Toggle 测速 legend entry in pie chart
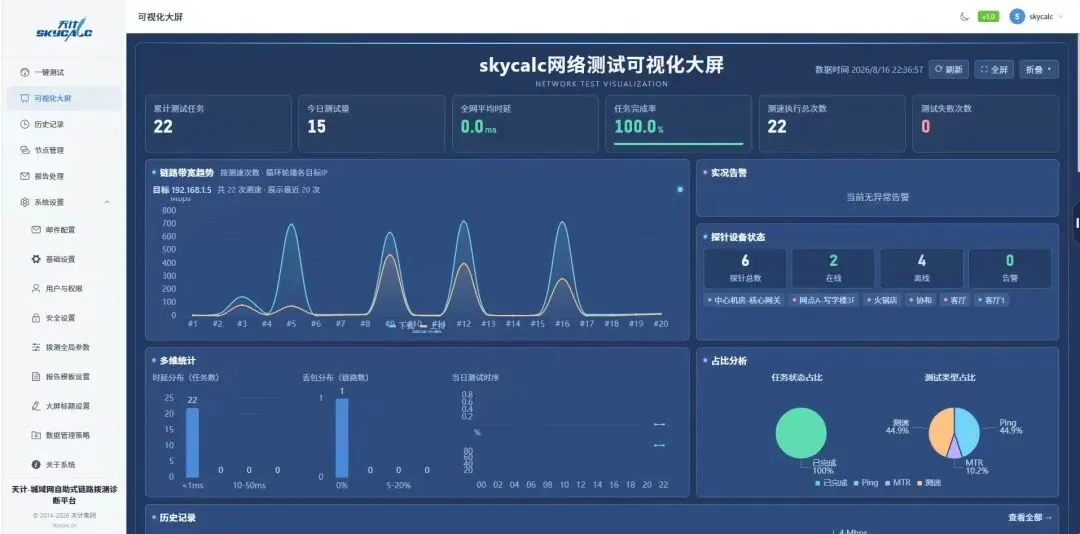The image size is (1080, 534). click(x=928, y=482)
